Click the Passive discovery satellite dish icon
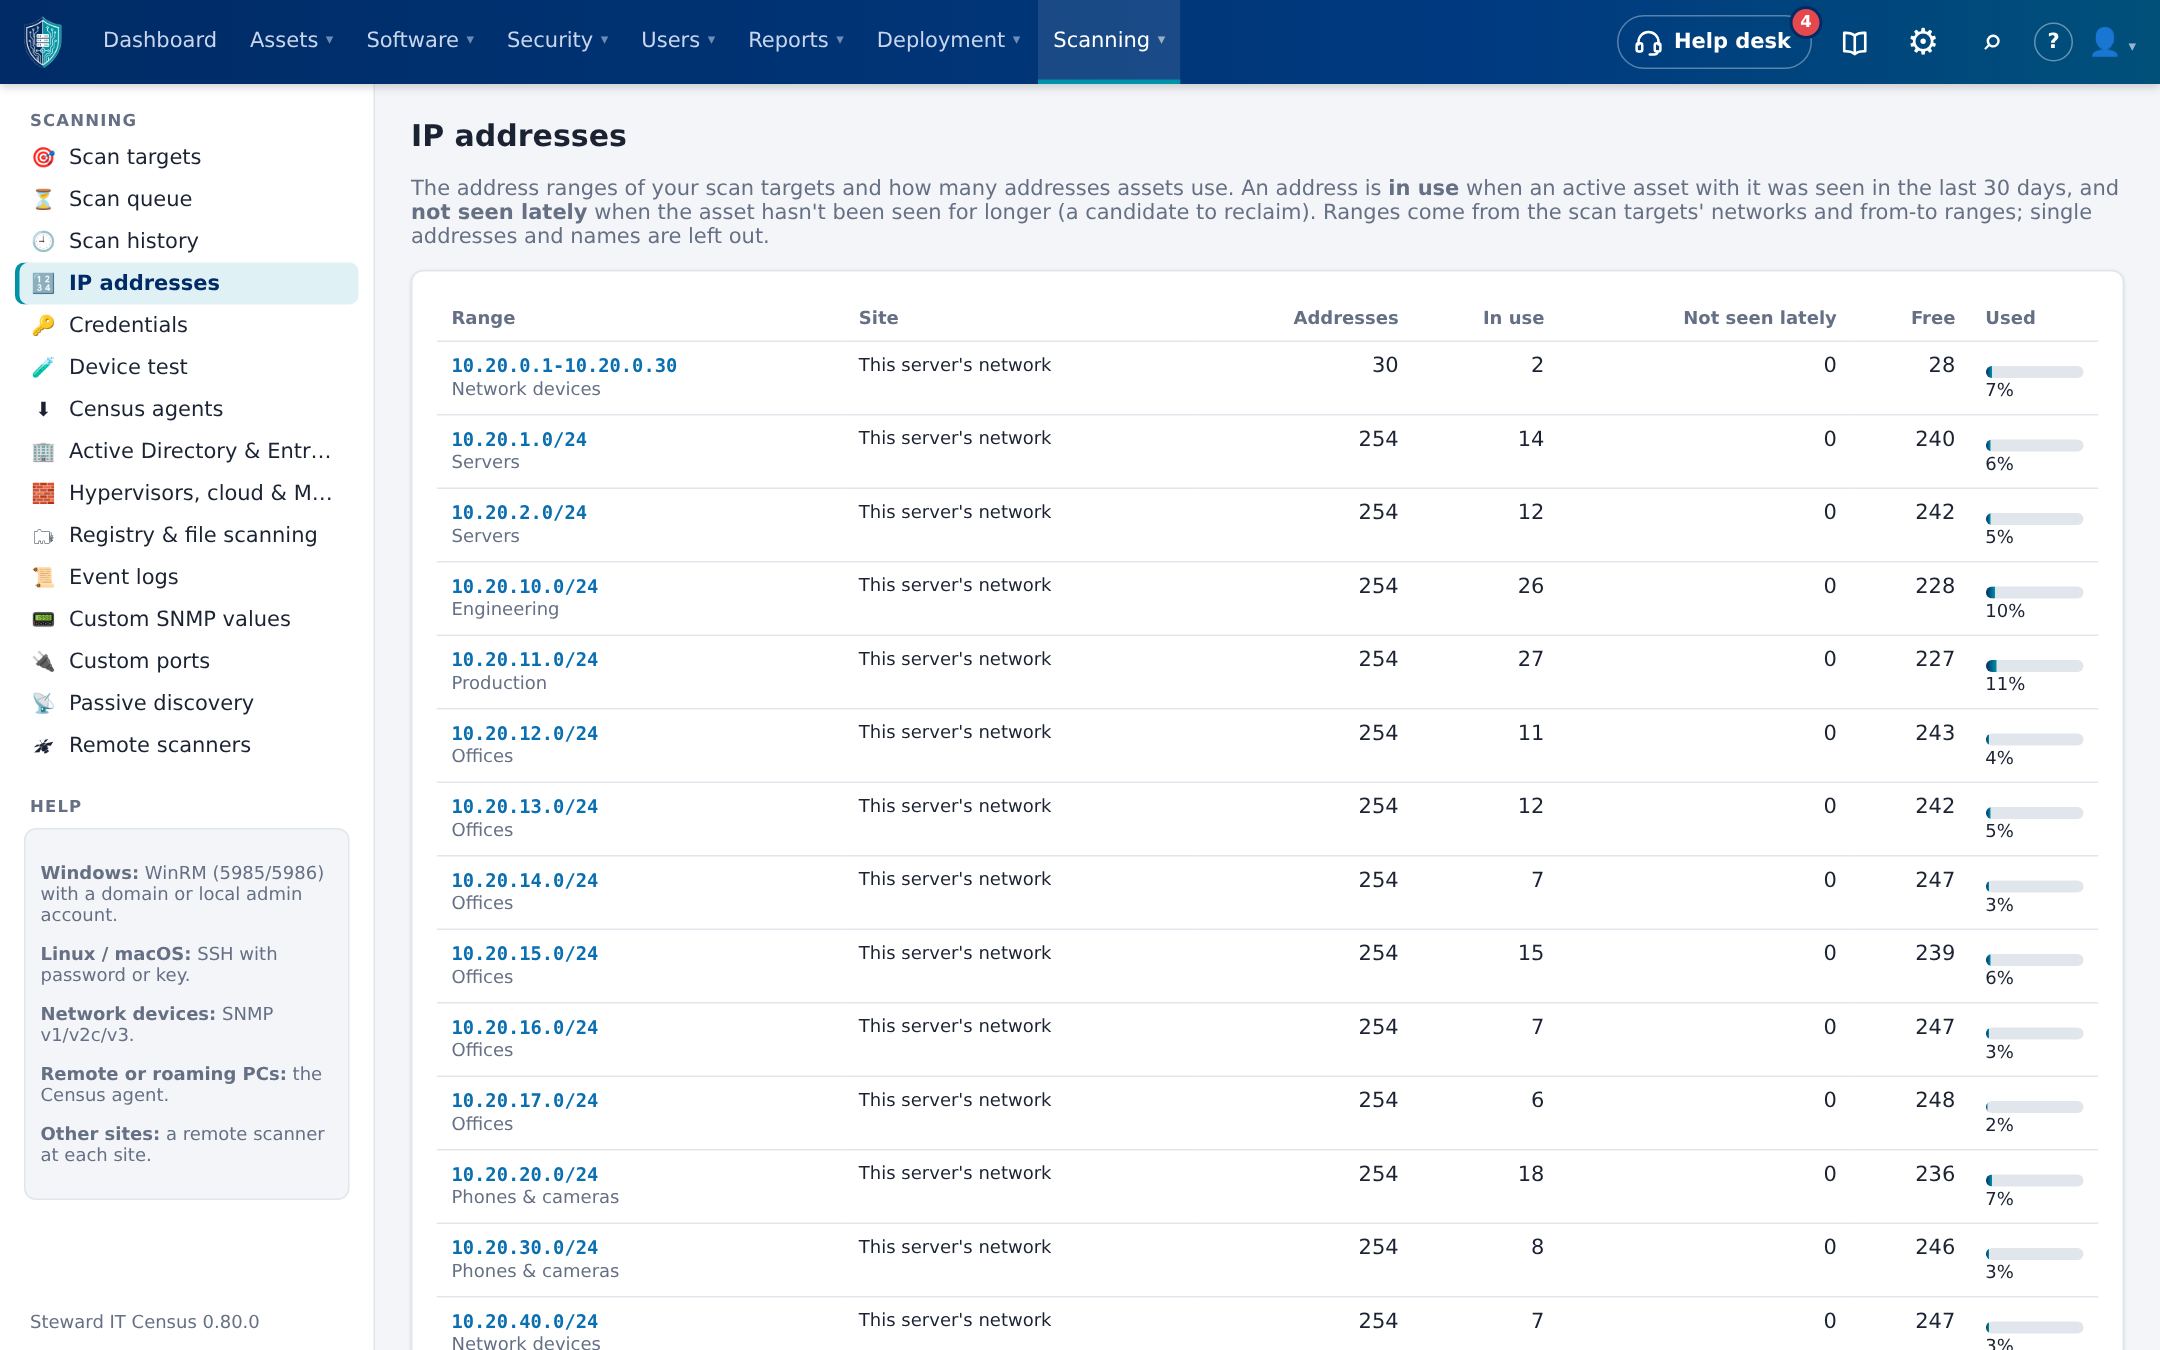The height and width of the screenshot is (1350, 2160). [43, 703]
